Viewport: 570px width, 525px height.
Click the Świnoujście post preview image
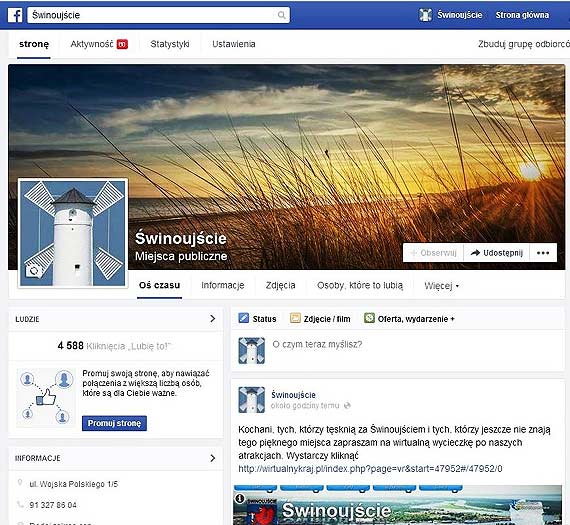tap(397, 505)
